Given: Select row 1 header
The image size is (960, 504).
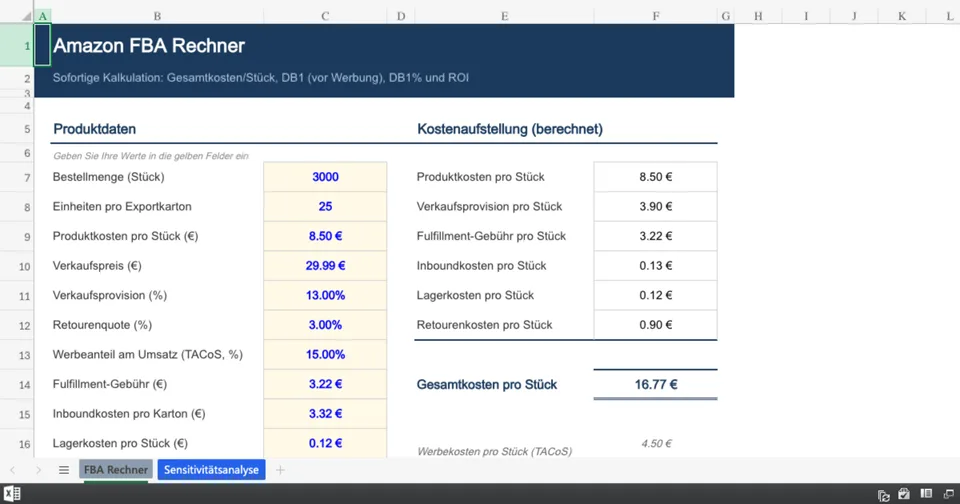Looking at the screenshot, I should pos(17,45).
